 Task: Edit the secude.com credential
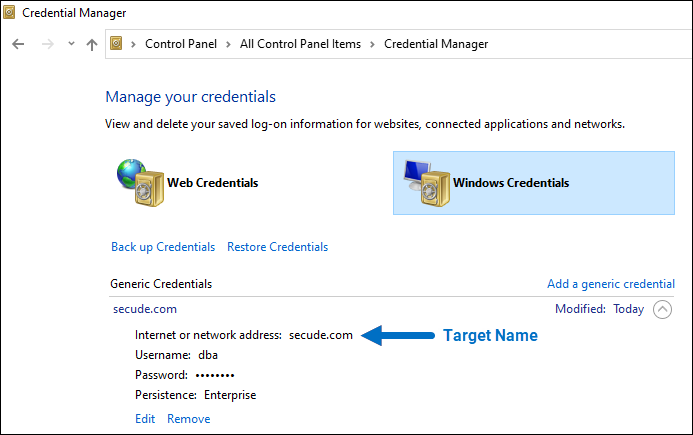point(145,419)
